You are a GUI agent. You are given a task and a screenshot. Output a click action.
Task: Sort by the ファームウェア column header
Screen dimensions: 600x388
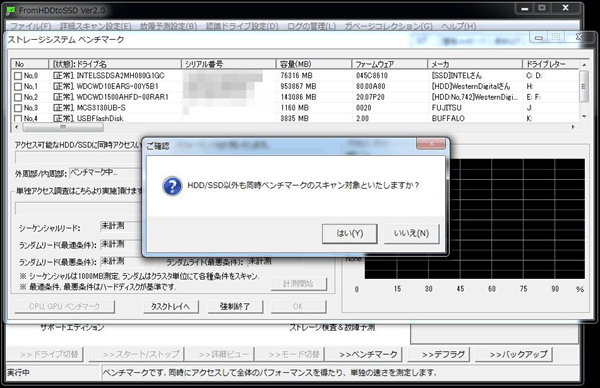390,64
